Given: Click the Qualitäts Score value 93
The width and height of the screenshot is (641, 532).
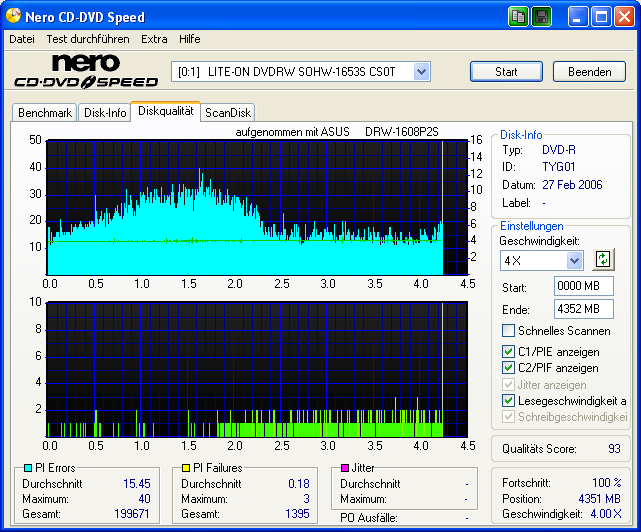Looking at the screenshot, I should (x=614, y=449).
